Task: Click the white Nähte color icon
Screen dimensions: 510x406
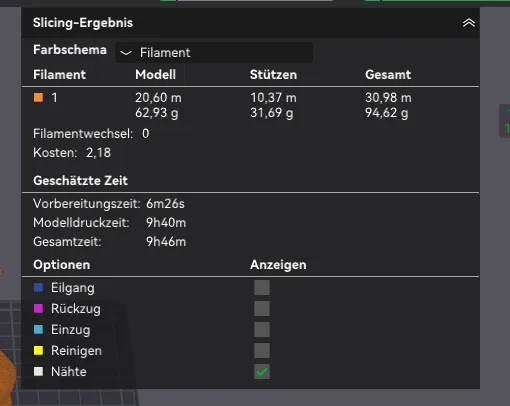Action: tap(39, 371)
